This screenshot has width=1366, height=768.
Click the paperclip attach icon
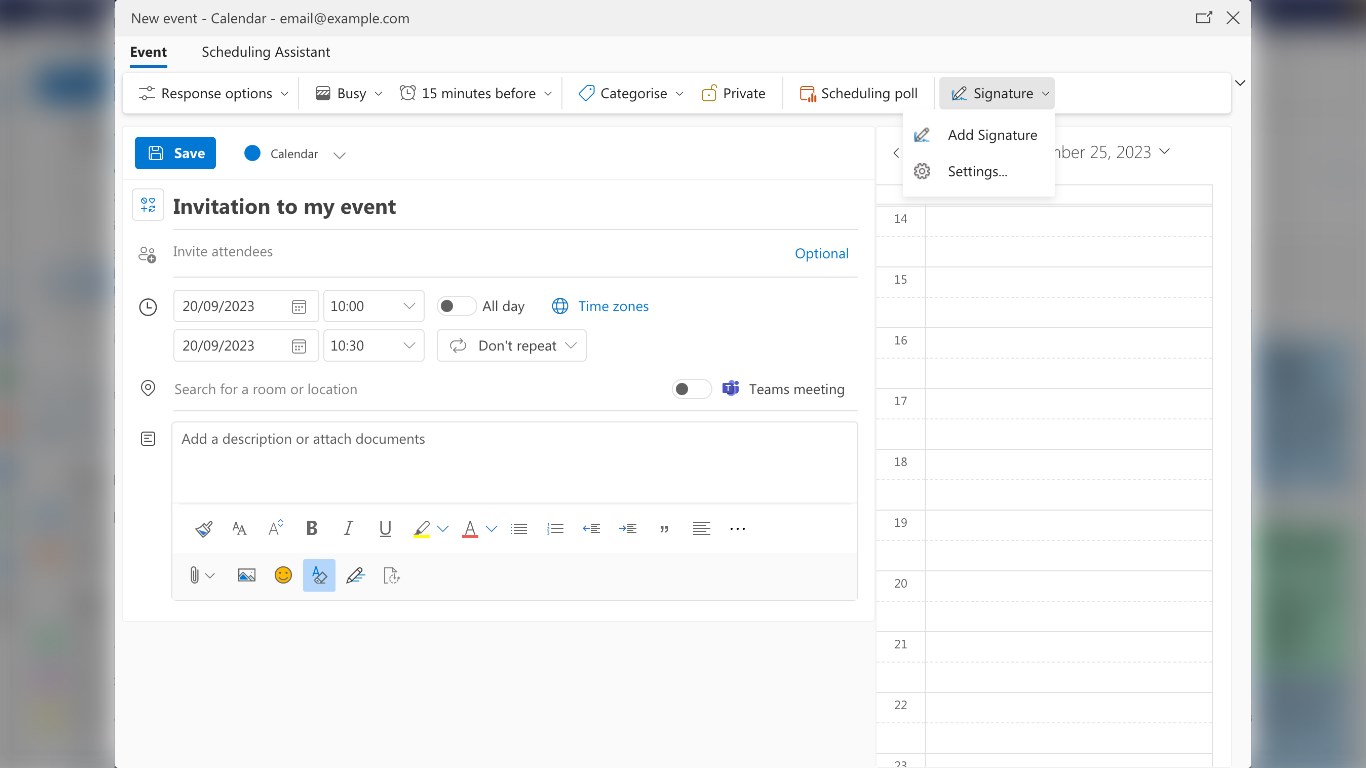(194, 576)
